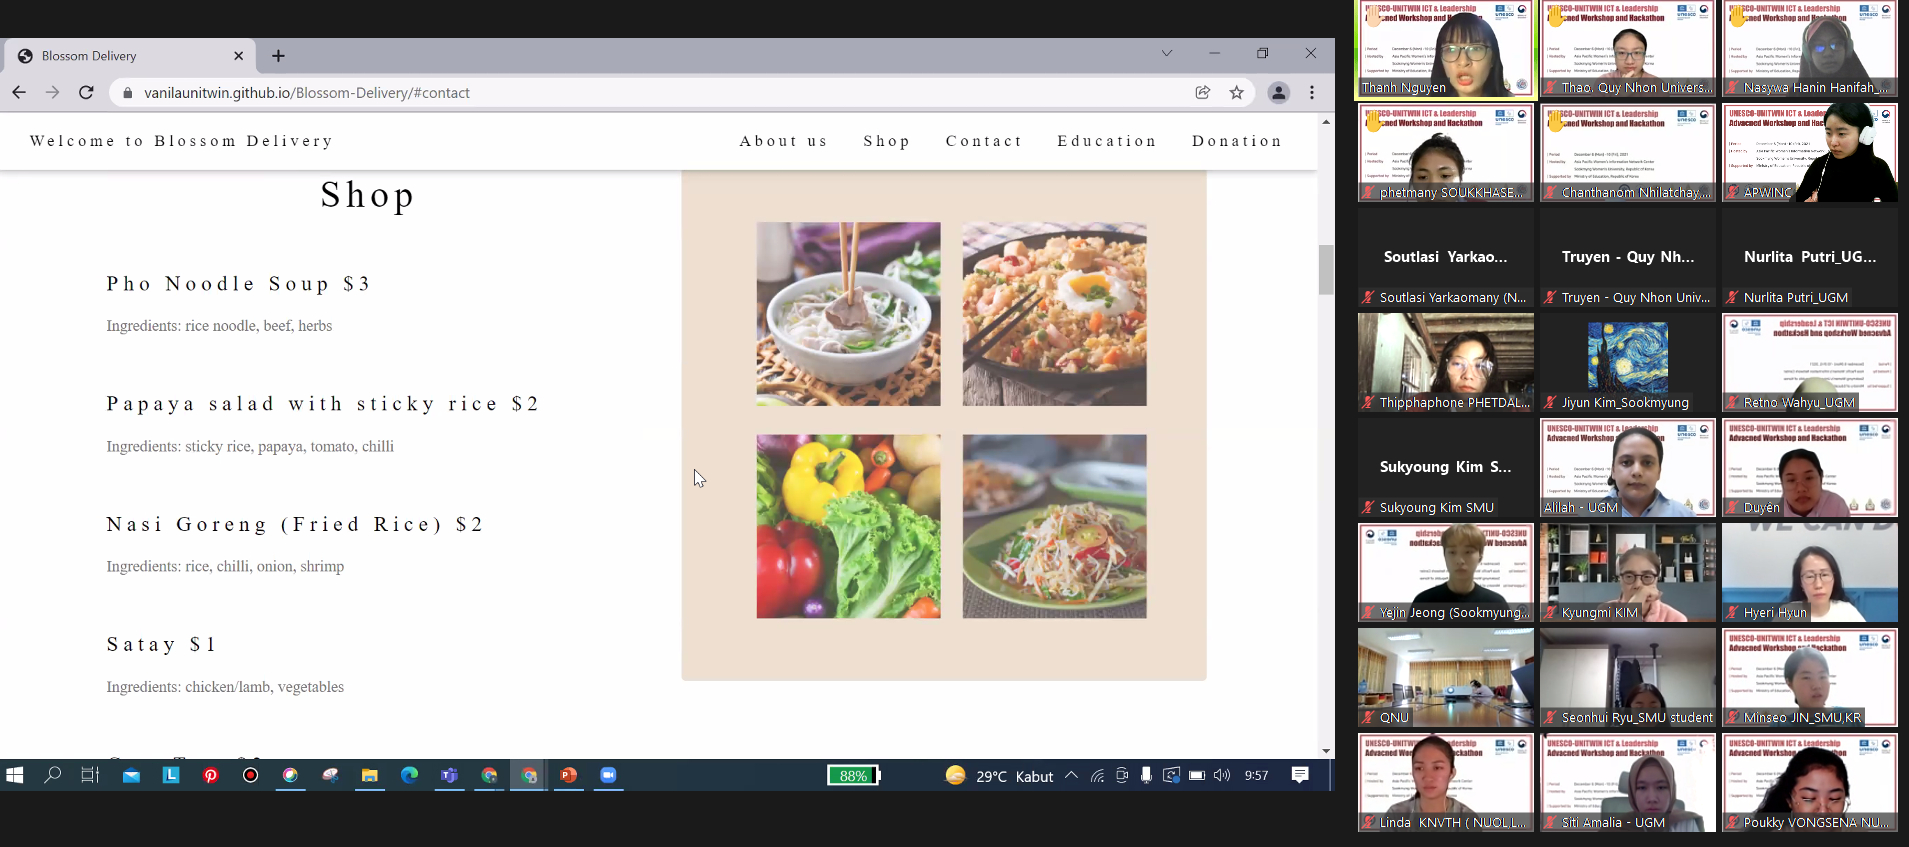1909x847 pixels.
Task: Click the 9:57 clock in tray
Action: pyautogui.click(x=1256, y=775)
